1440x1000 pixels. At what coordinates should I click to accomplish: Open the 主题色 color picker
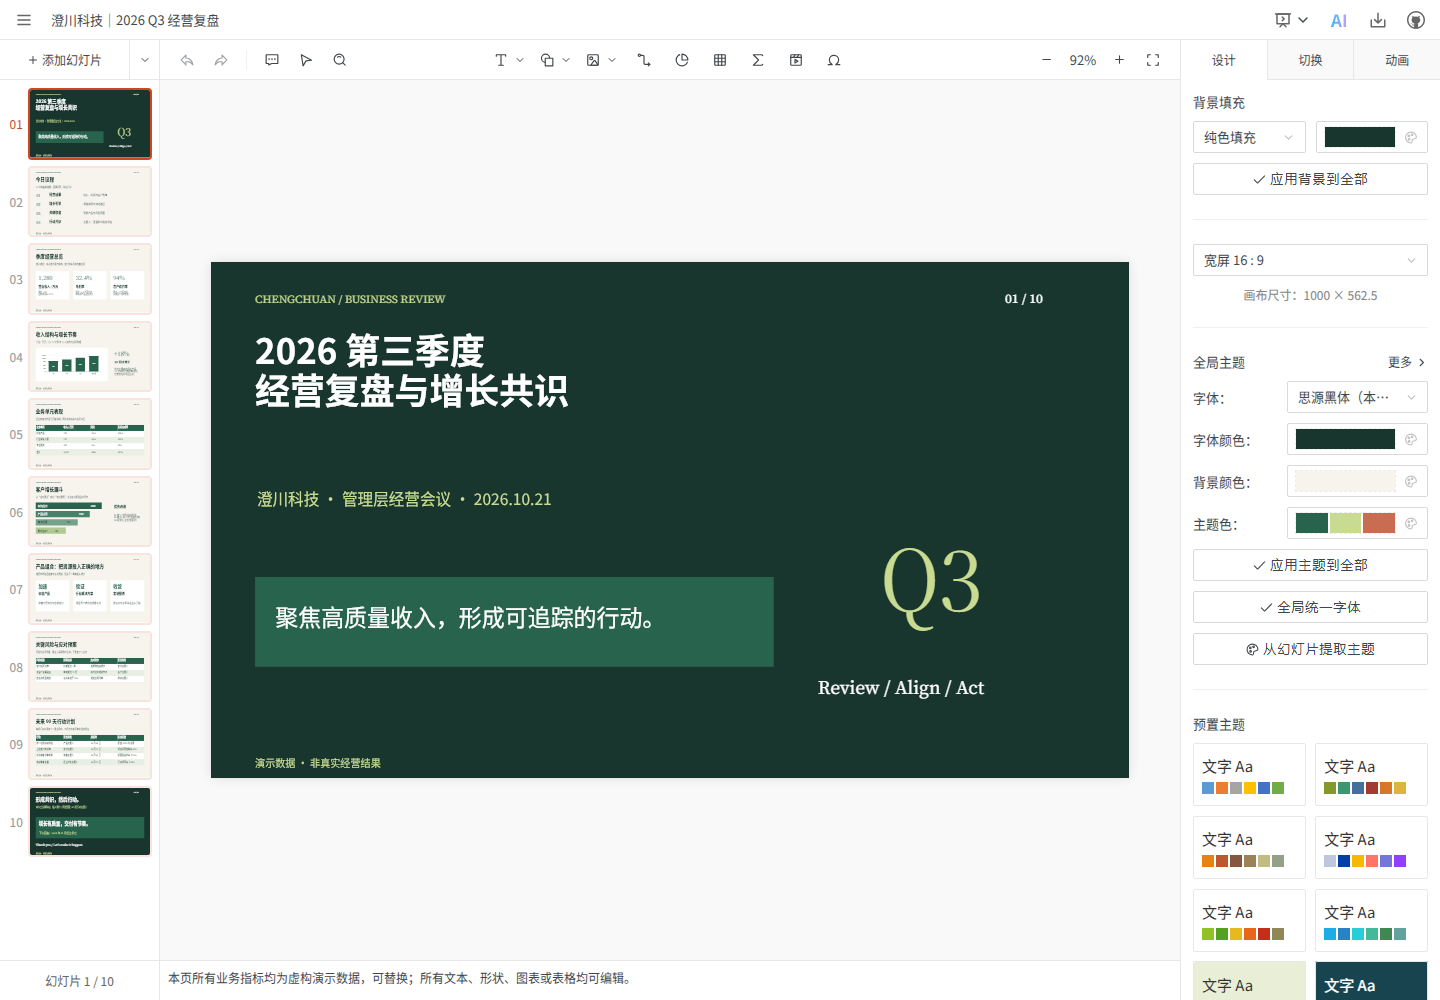pos(1357,523)
